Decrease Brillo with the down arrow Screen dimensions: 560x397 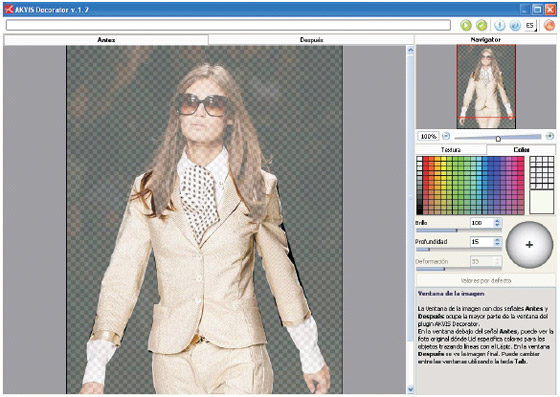tap(498, 225)
